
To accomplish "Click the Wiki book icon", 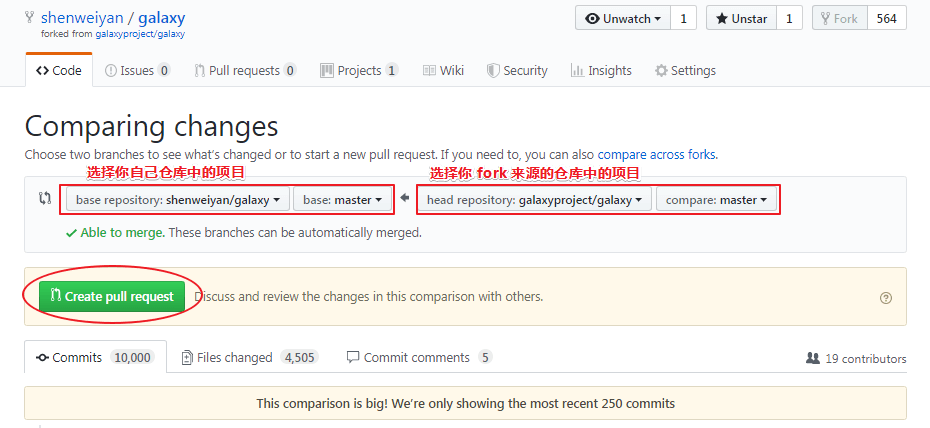I will pos(429,71).
